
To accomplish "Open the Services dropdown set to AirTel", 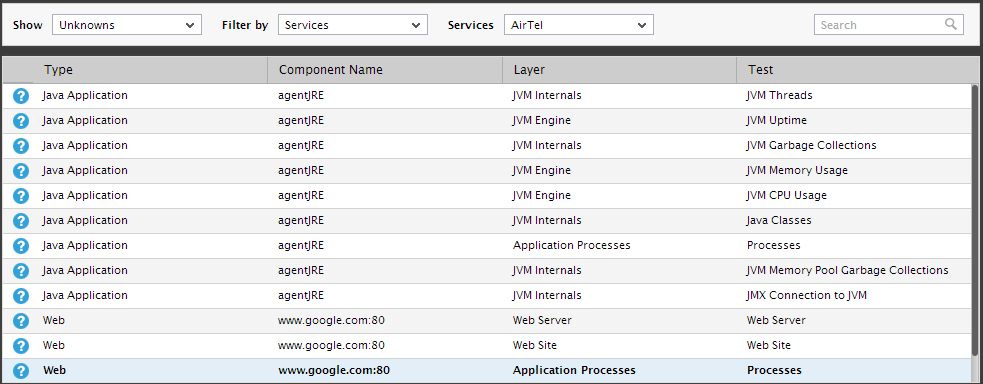I will tap(579, 25).
